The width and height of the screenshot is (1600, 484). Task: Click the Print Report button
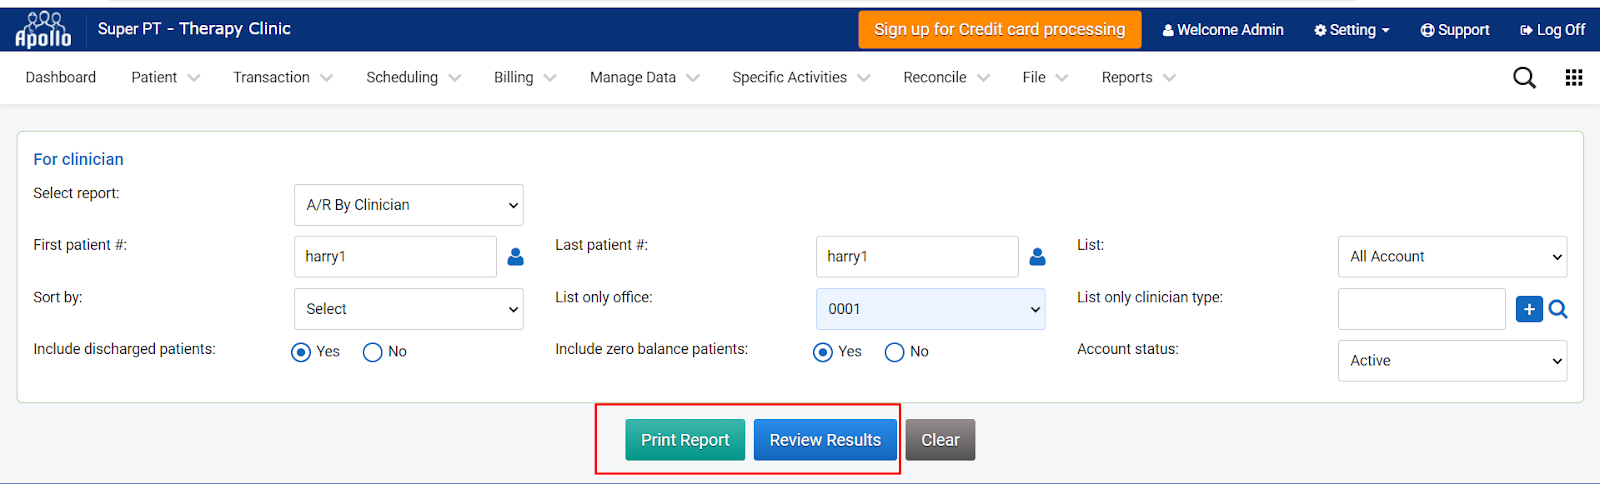click(x=685, y=440)
